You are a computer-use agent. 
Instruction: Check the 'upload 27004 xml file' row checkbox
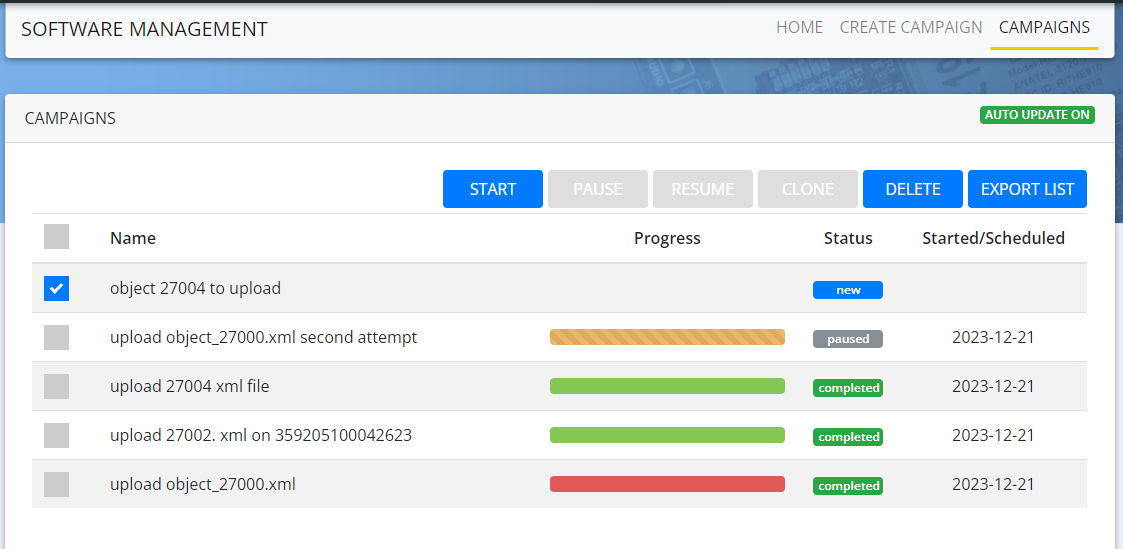point(56,387)
